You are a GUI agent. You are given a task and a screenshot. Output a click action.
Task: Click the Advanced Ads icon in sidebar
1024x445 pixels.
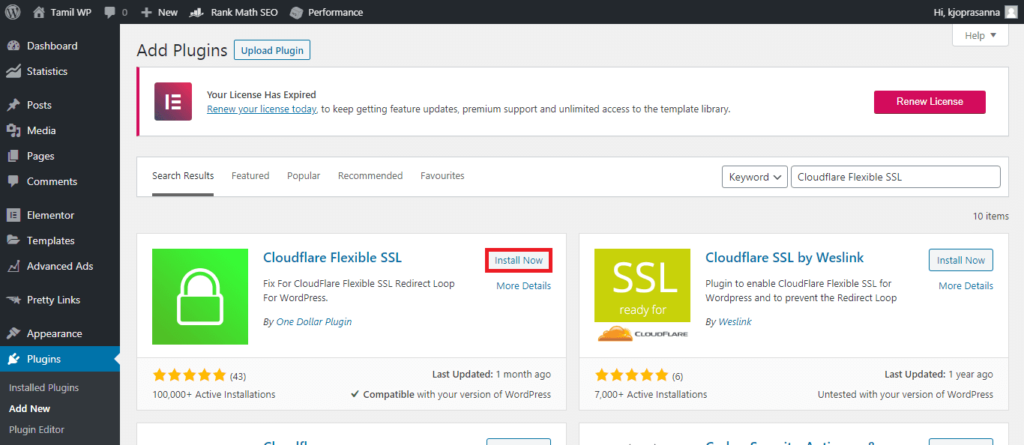(13, 266)
